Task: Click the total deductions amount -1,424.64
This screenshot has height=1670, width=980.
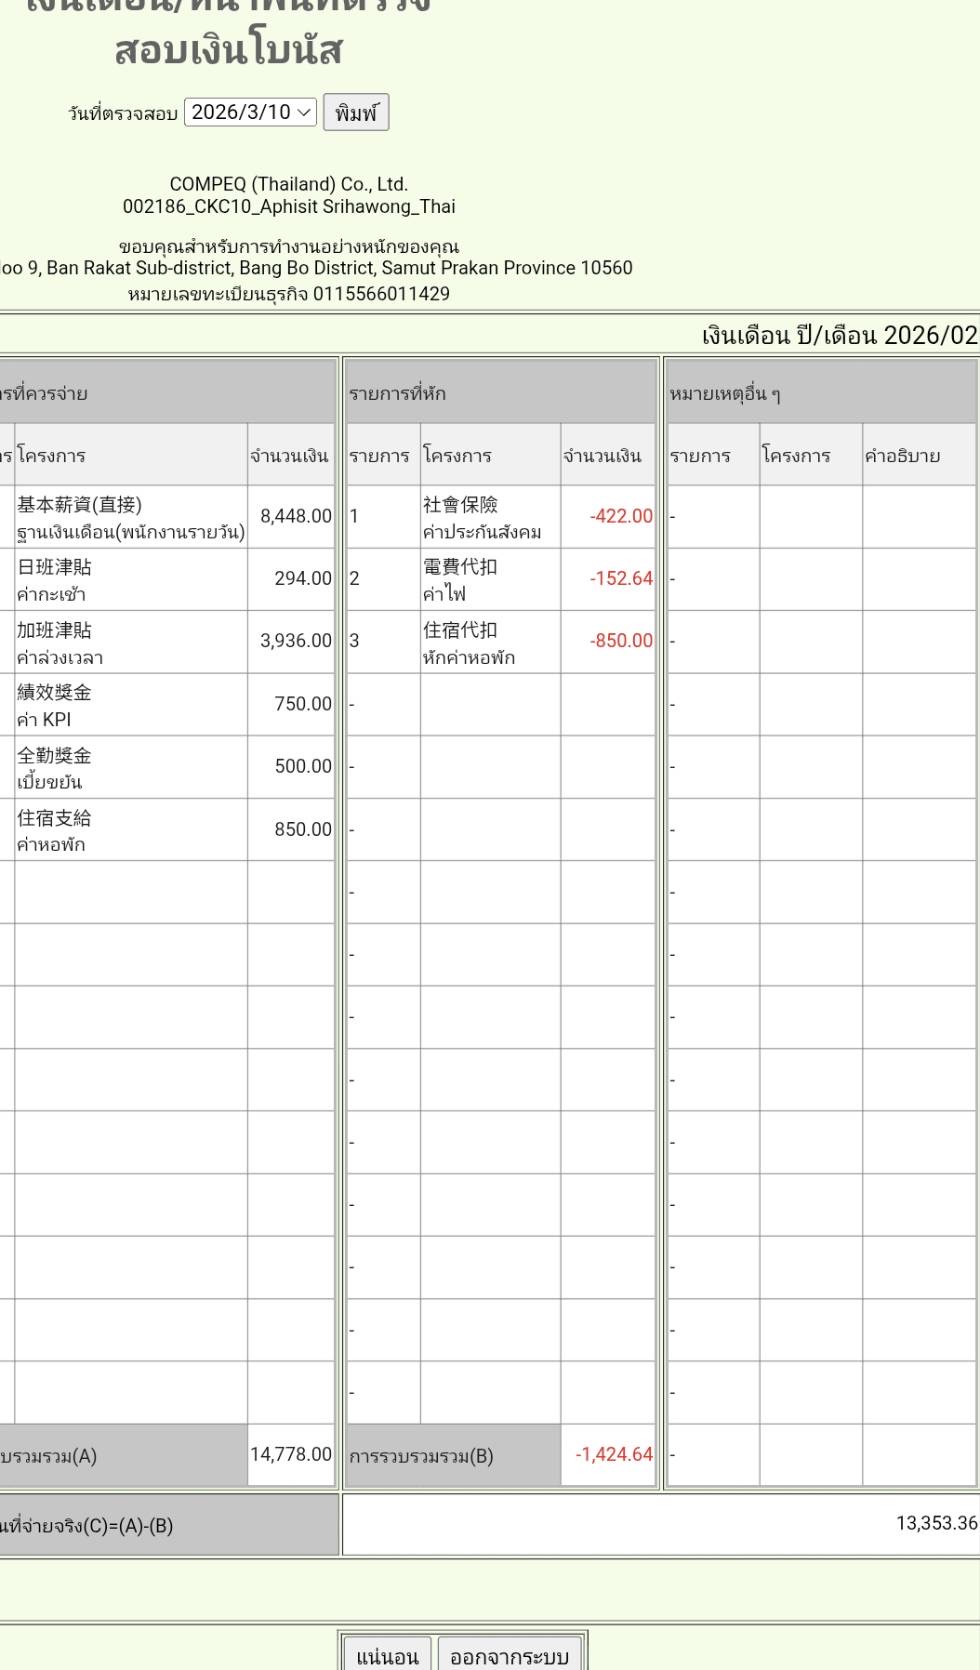Action: [613, 1454]
